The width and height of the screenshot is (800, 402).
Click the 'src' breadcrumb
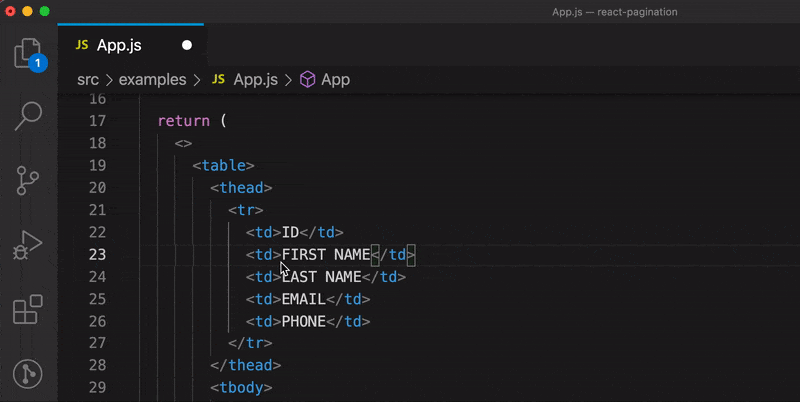click(x=88, y=80)
